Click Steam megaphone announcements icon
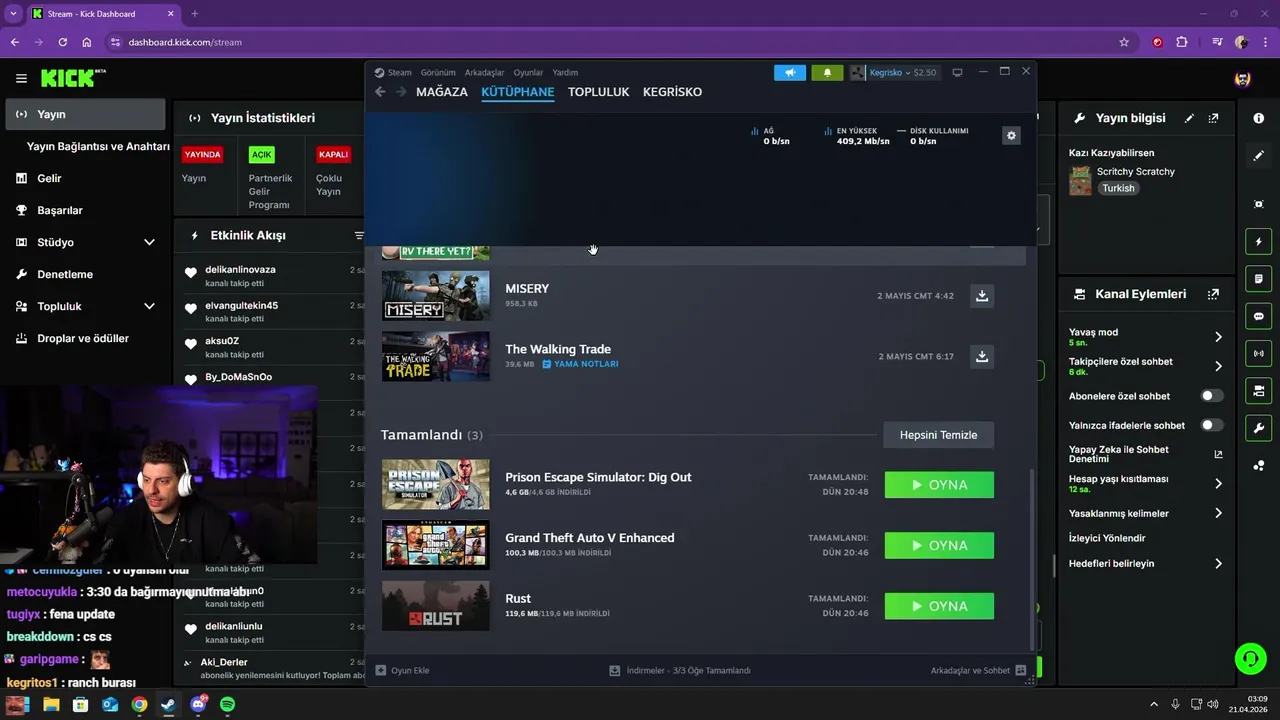 [x=790, y=73]
